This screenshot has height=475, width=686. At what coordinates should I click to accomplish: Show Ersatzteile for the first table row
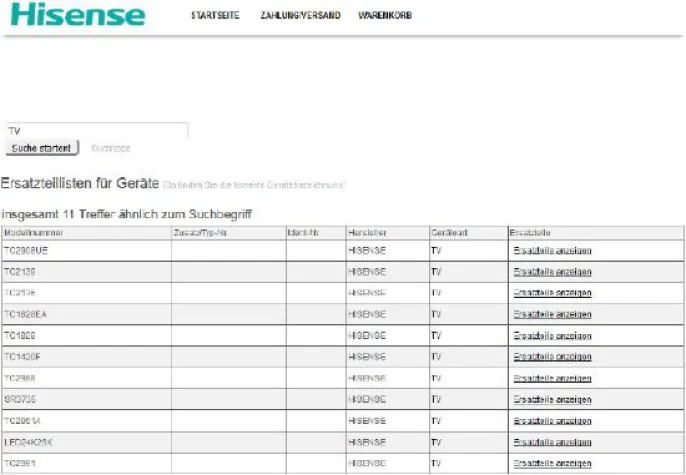tap(552, 250)
